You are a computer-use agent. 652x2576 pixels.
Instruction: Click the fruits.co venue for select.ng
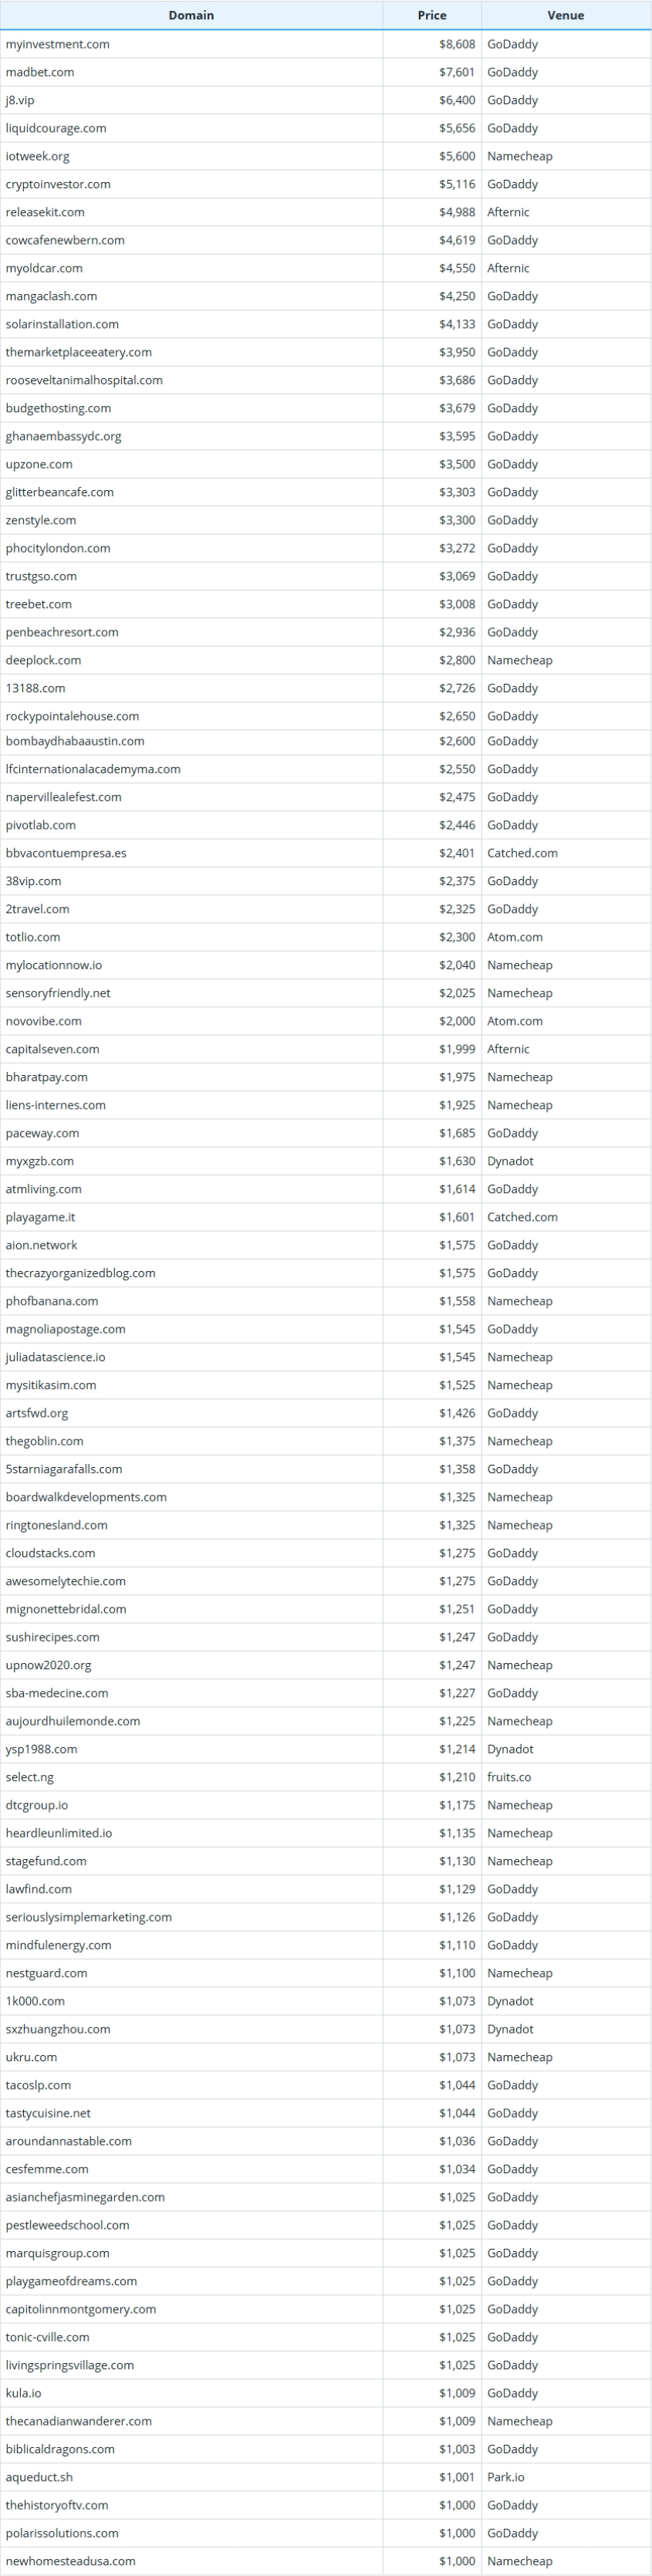point(509,1777)
